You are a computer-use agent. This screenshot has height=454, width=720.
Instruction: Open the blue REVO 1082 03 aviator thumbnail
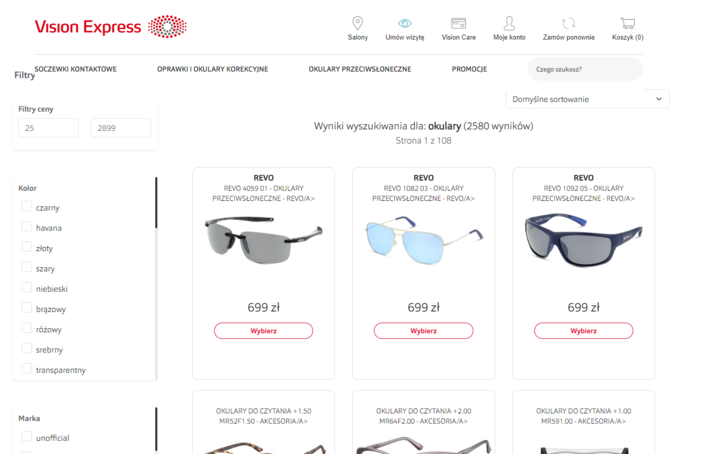(423, 240)
